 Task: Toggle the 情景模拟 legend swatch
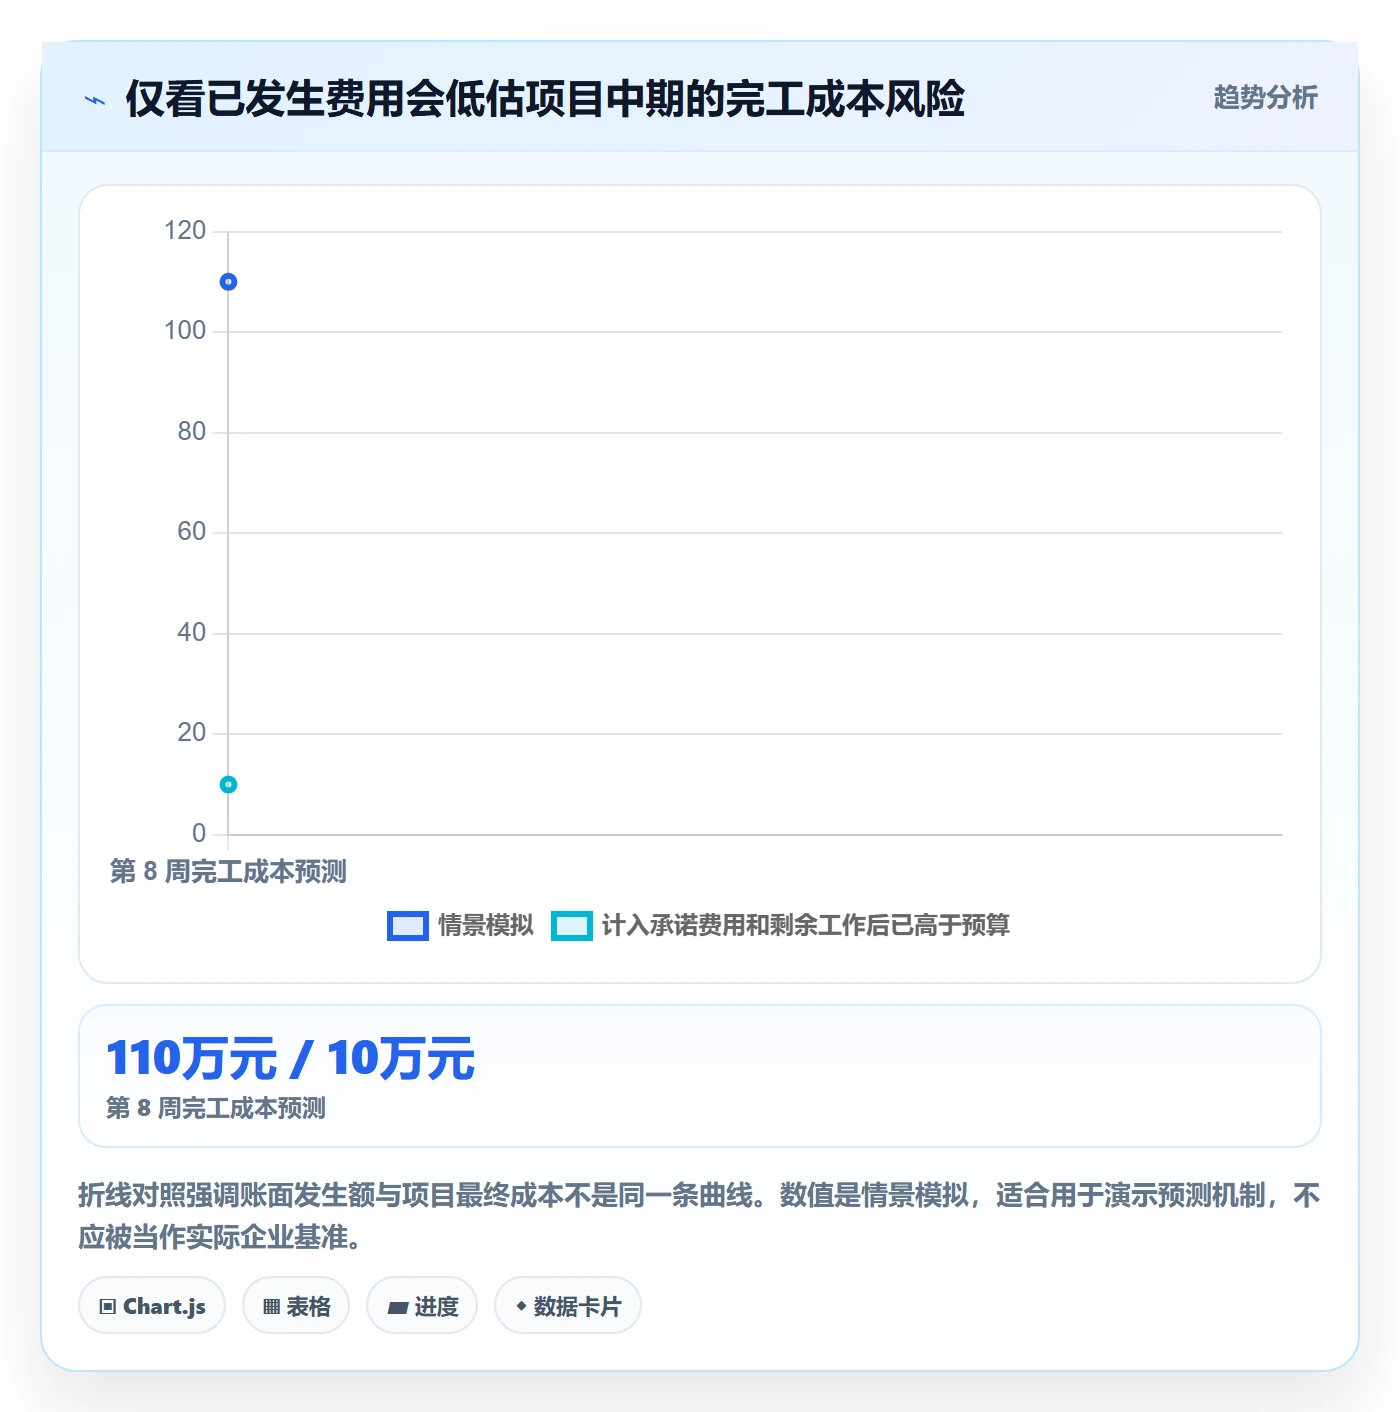coord(408,926)
